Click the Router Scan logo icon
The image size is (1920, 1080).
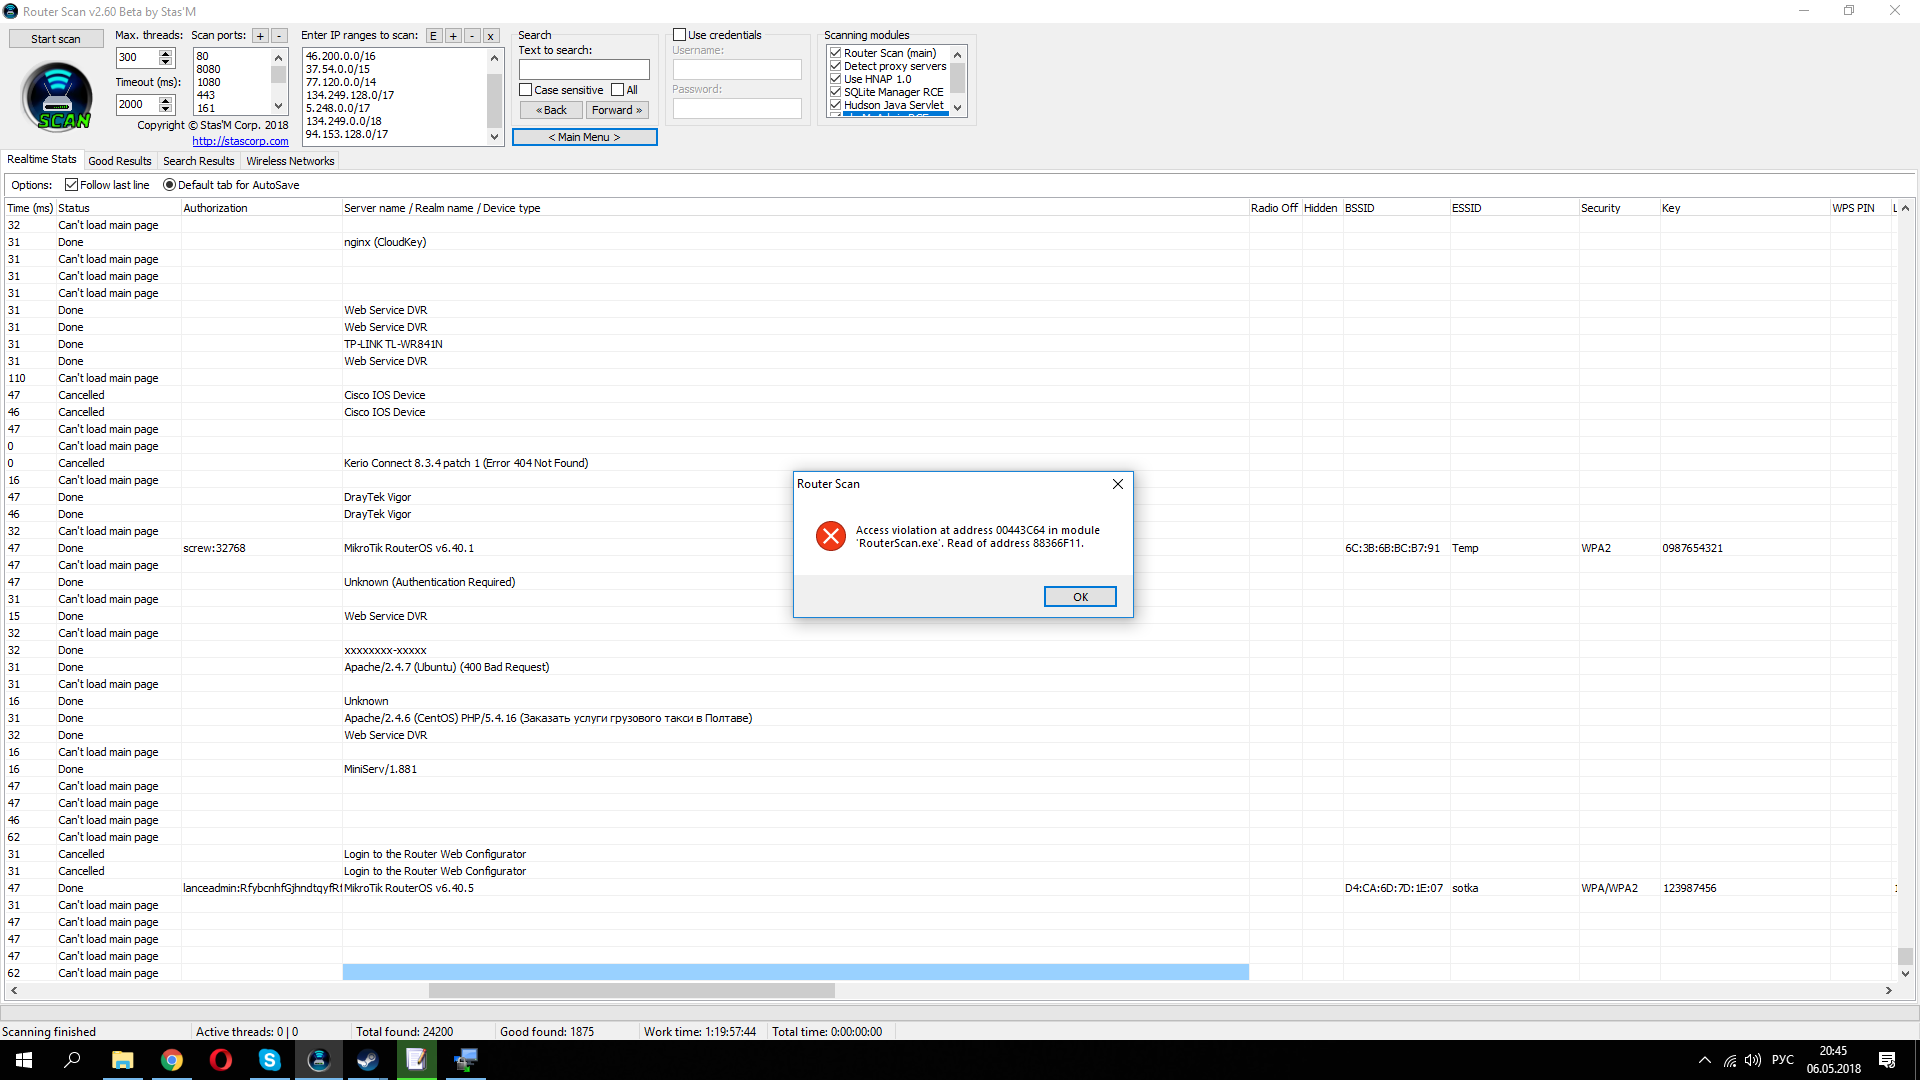pos(57,97)
